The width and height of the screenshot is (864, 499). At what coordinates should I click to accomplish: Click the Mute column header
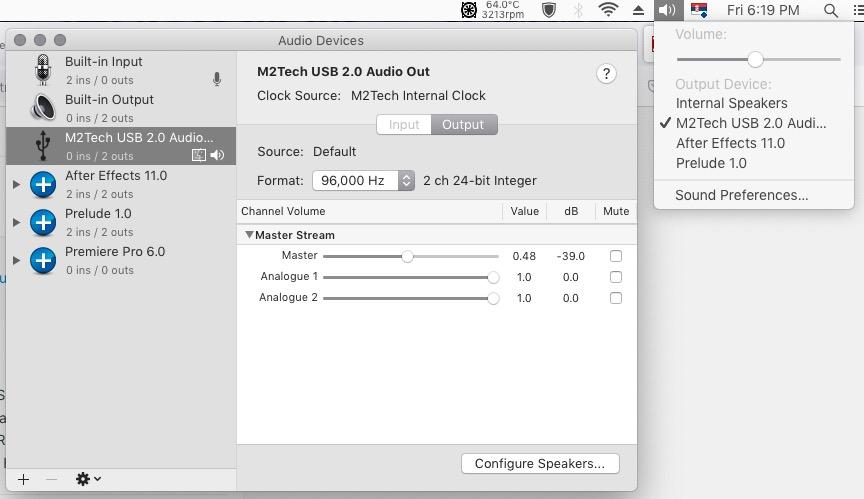616,211
